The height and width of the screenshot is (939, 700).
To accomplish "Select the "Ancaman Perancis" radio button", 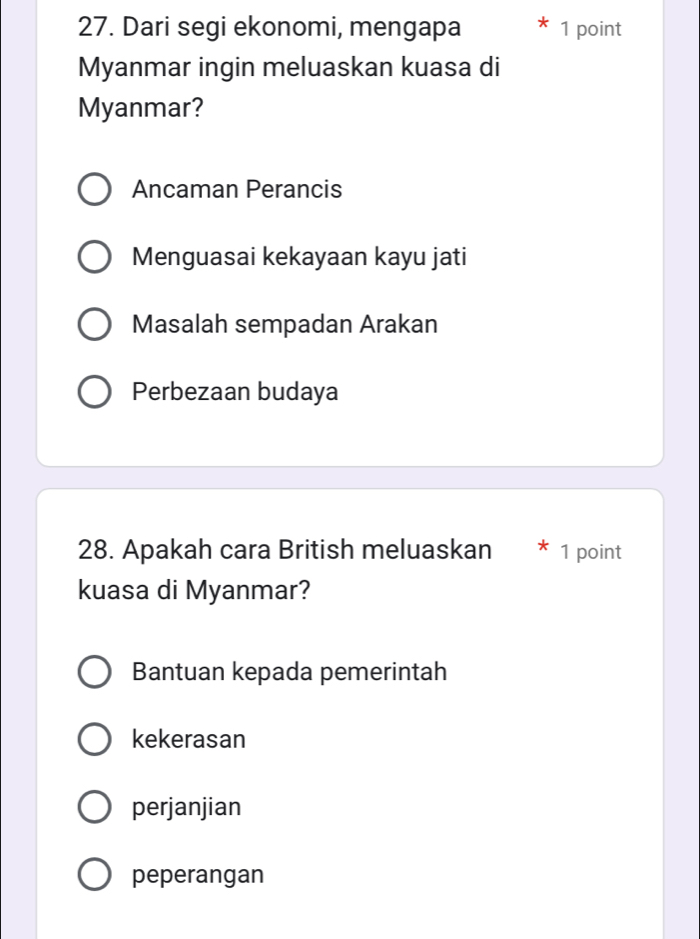I will [95, 189].
